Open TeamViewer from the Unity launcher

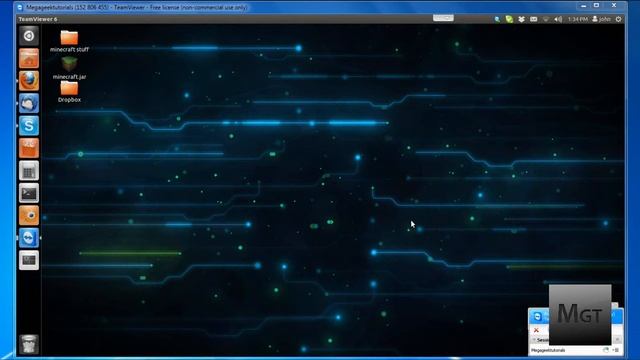29,238
